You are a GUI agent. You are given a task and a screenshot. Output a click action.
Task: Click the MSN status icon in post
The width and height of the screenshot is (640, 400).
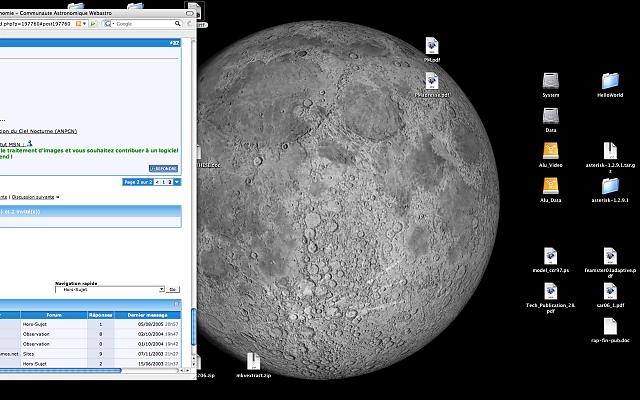tap(29, 143)
